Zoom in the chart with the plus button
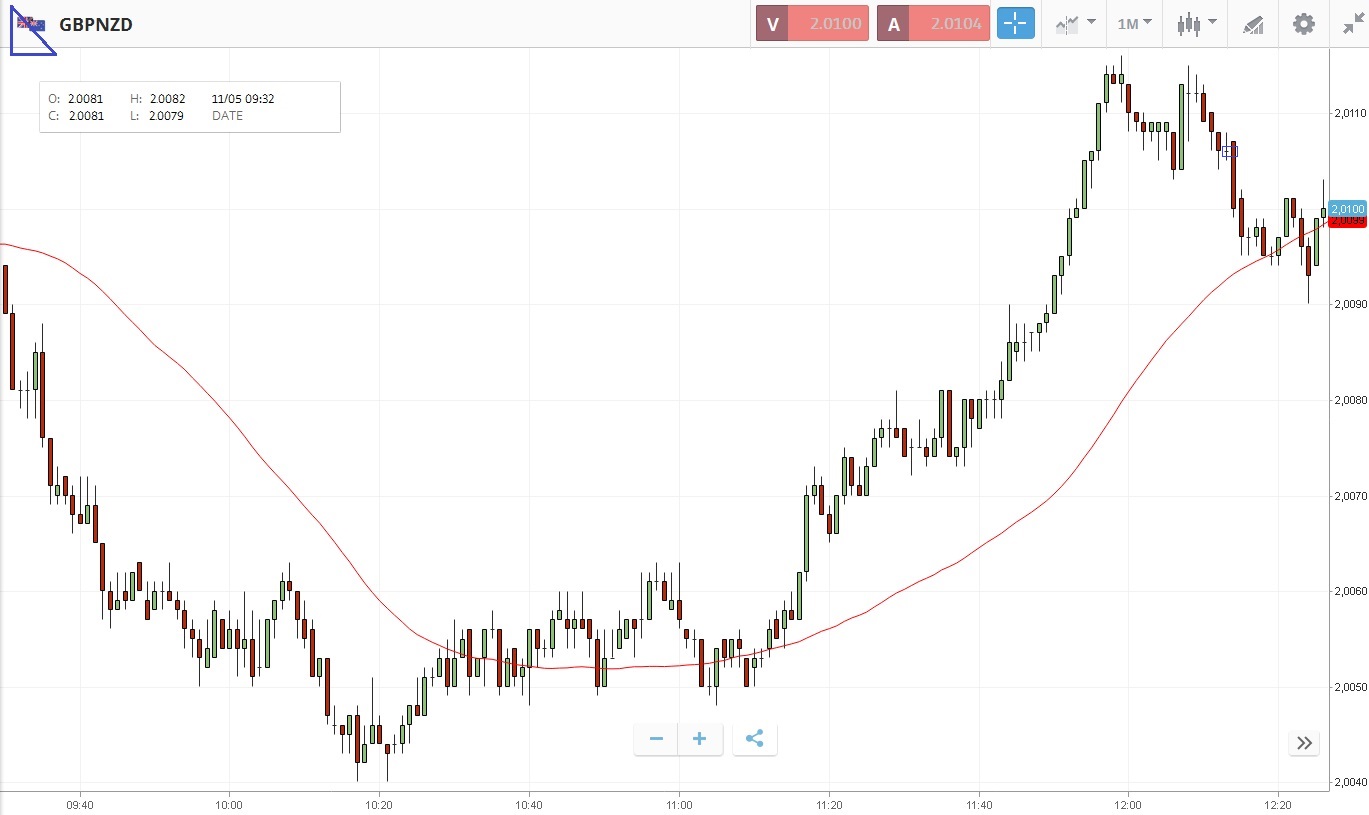Image resolution: width=1369 pixels, height=815 pixels. pyautogui.click(x=700, y=739)
